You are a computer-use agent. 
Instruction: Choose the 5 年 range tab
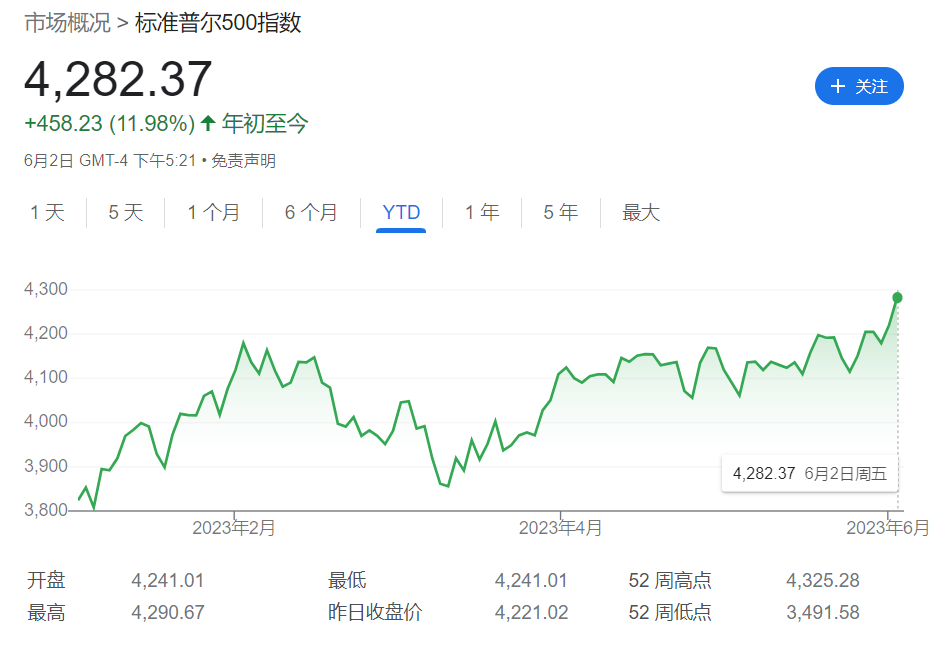[x=561, y=212]
